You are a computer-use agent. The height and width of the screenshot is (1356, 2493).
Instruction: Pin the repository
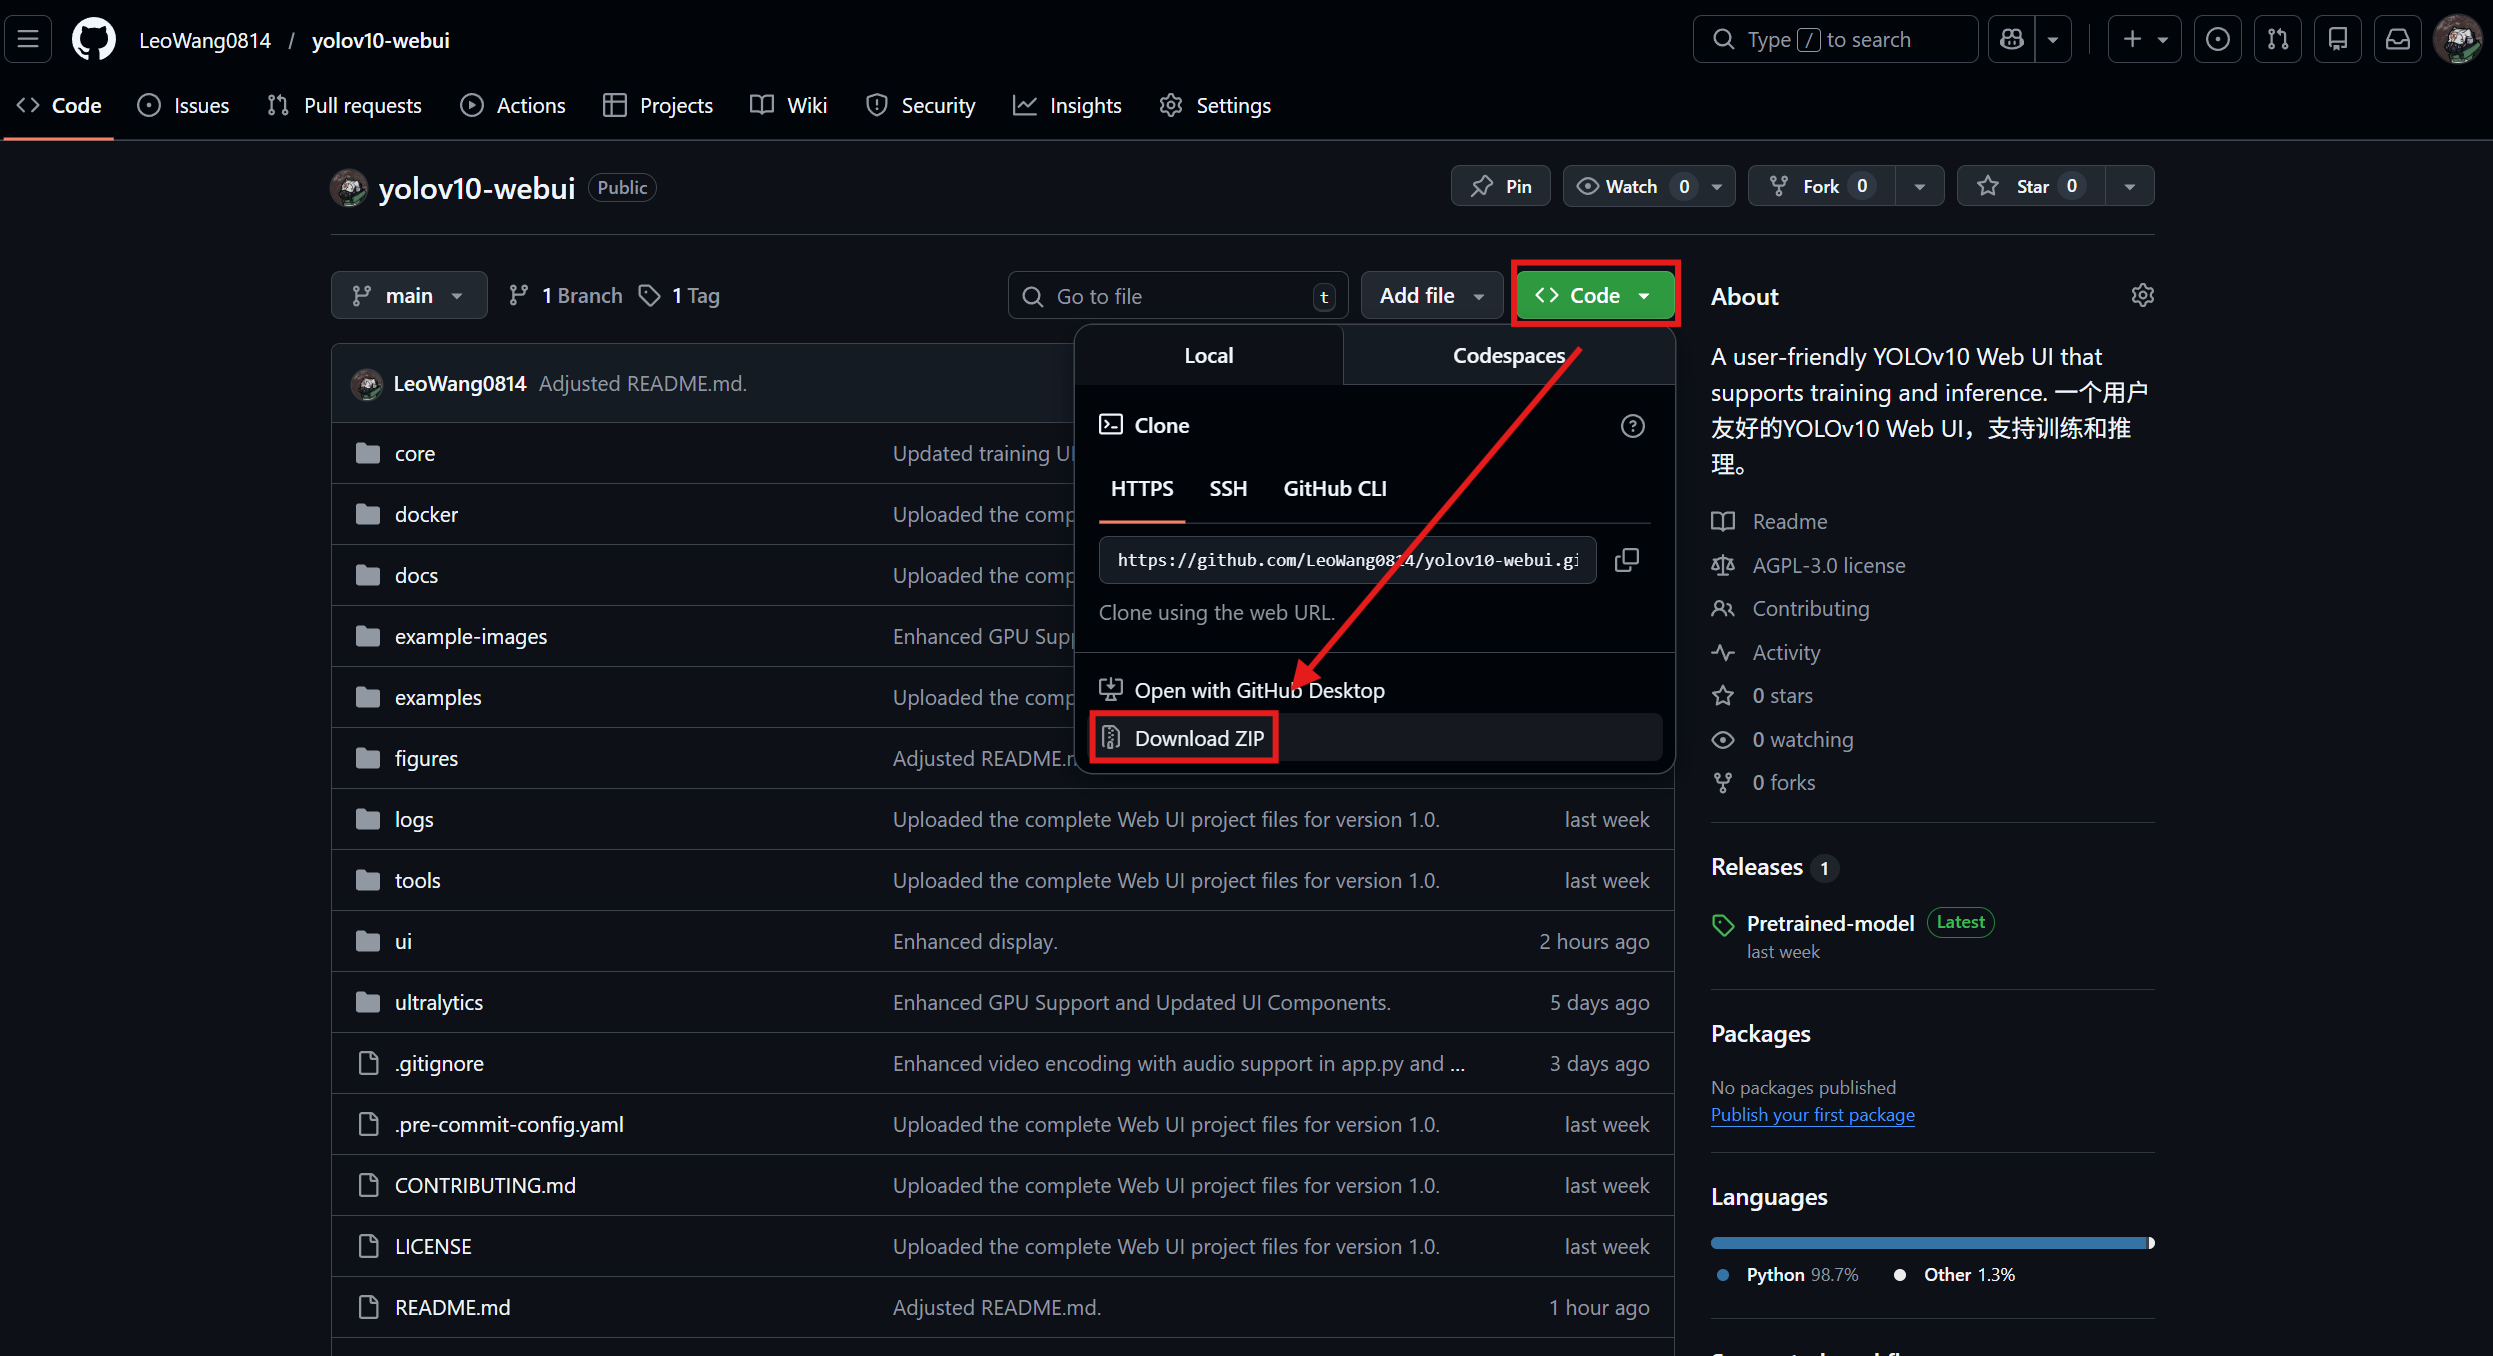1500,187
